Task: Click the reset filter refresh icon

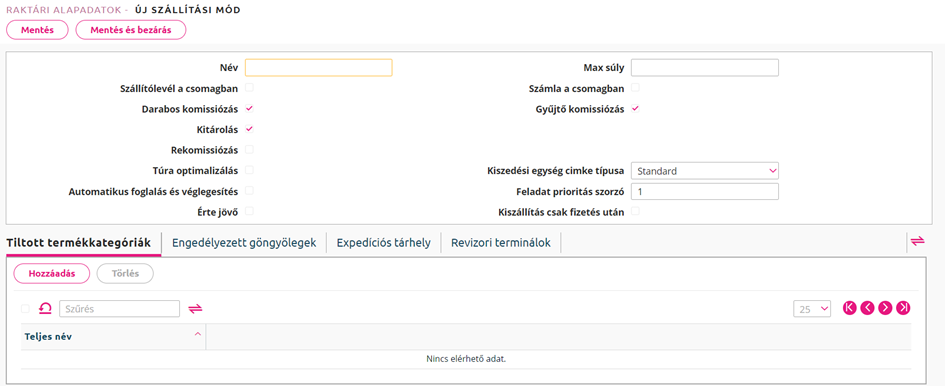Action: pos(45,309)
